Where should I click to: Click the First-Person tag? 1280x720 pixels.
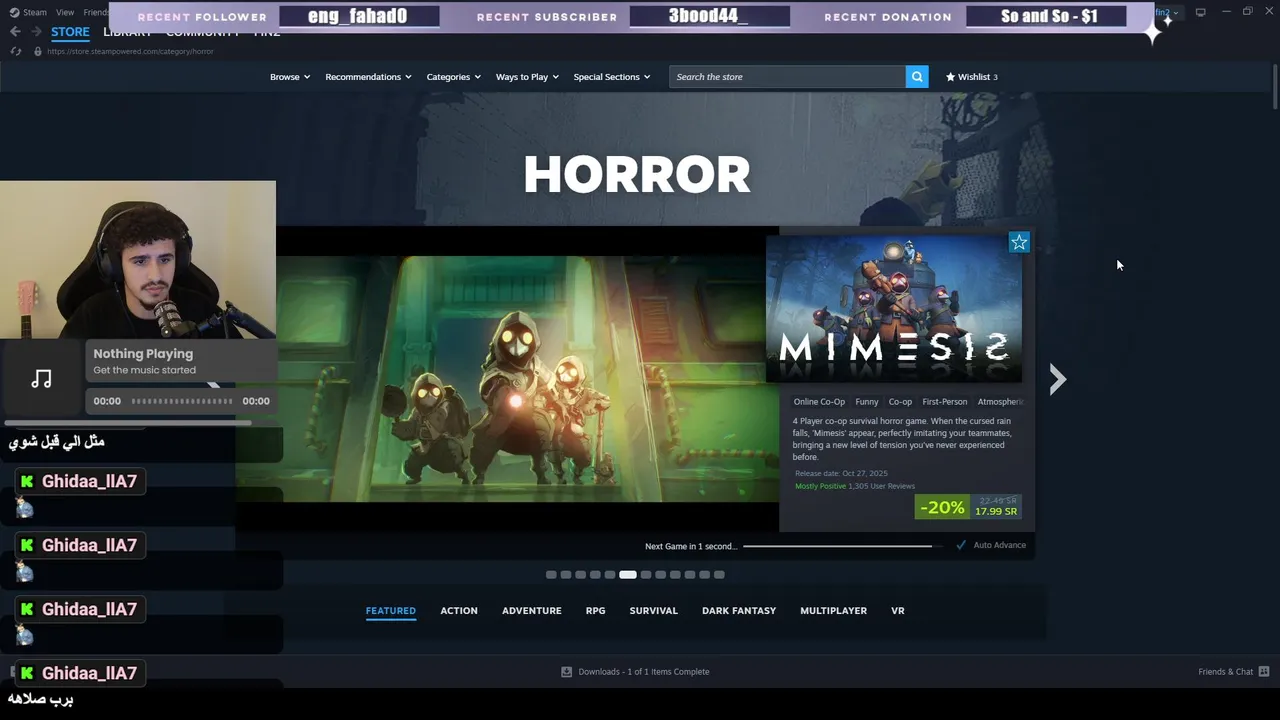pyautogui.click(x=945, y=402)
